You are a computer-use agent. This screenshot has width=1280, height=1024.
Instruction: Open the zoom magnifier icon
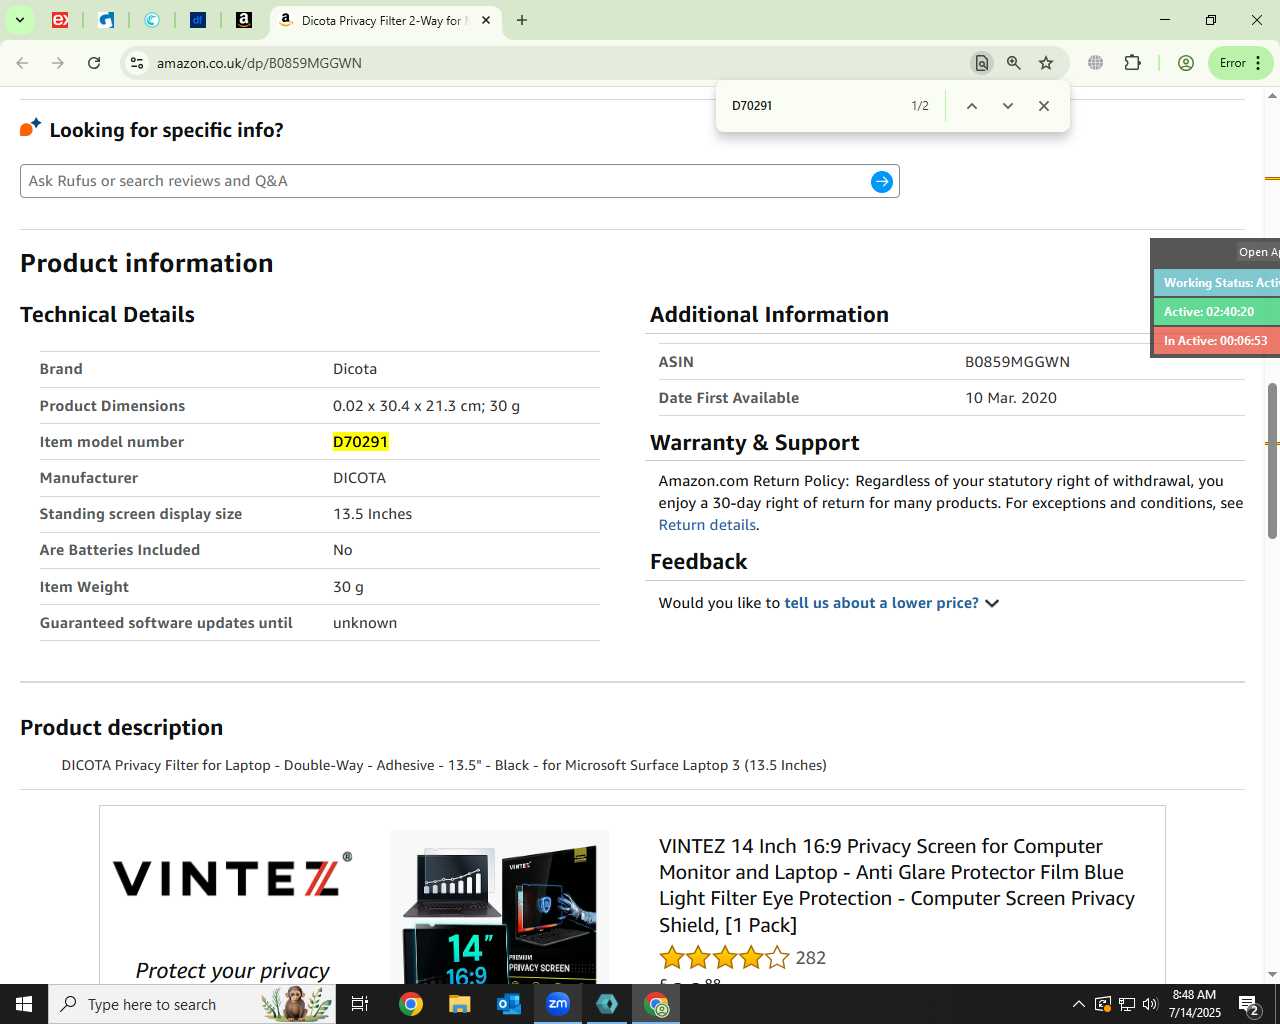1014,63
